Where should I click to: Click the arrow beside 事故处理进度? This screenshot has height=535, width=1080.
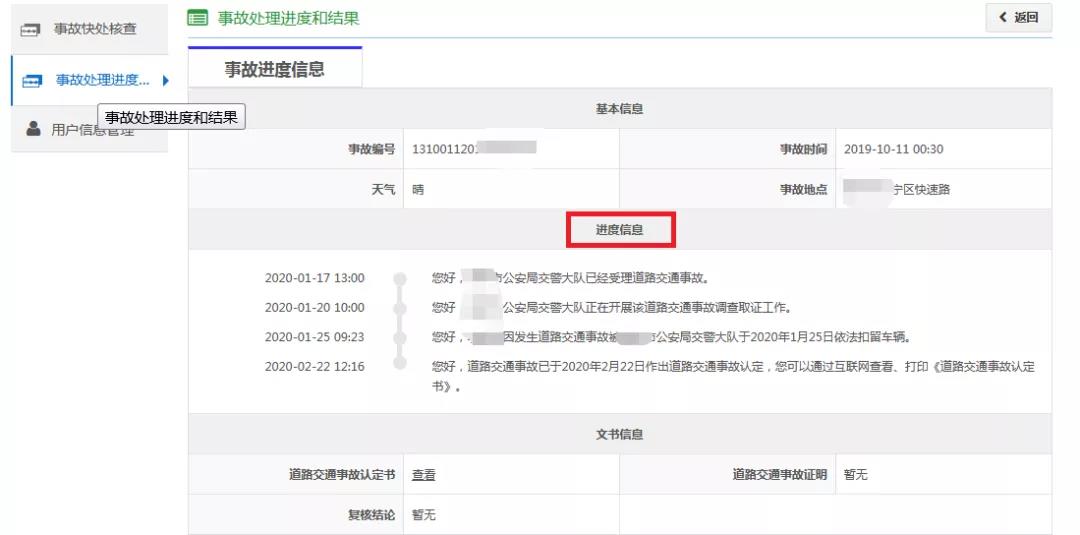tap(165, 81)
